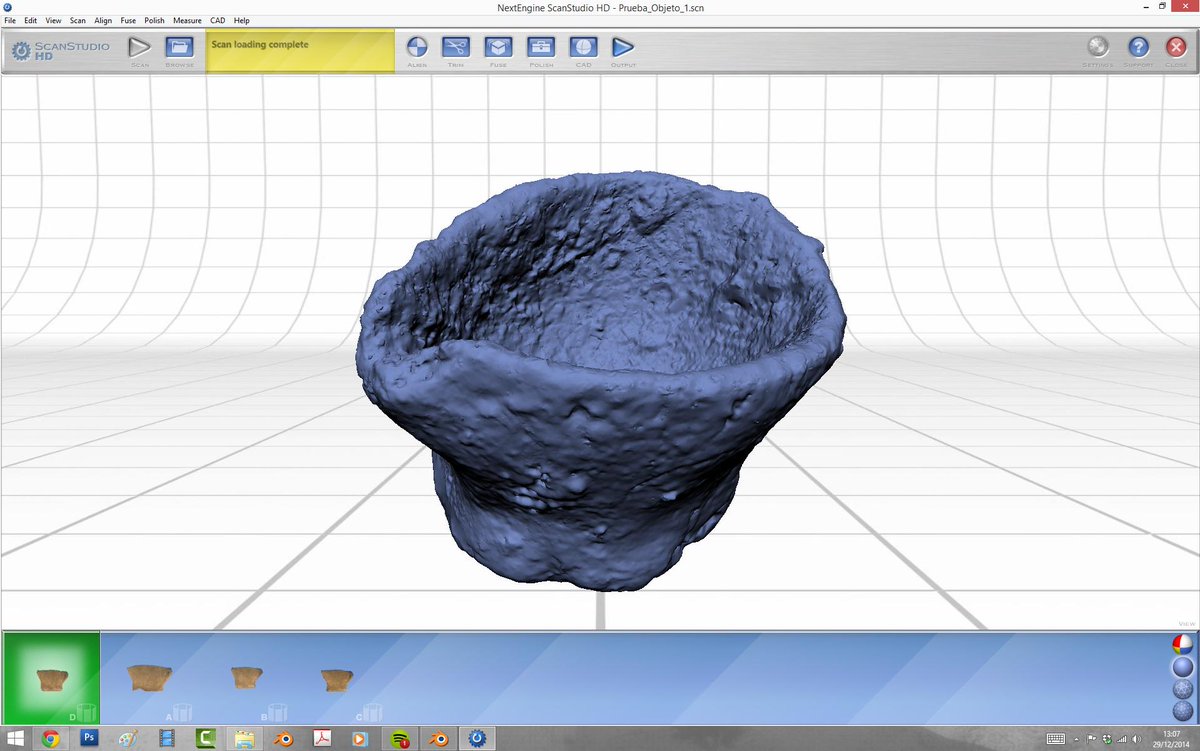Select the Trim scissors tool
The width and height of the screenshot is (1200, 751).
pos(456,47)
